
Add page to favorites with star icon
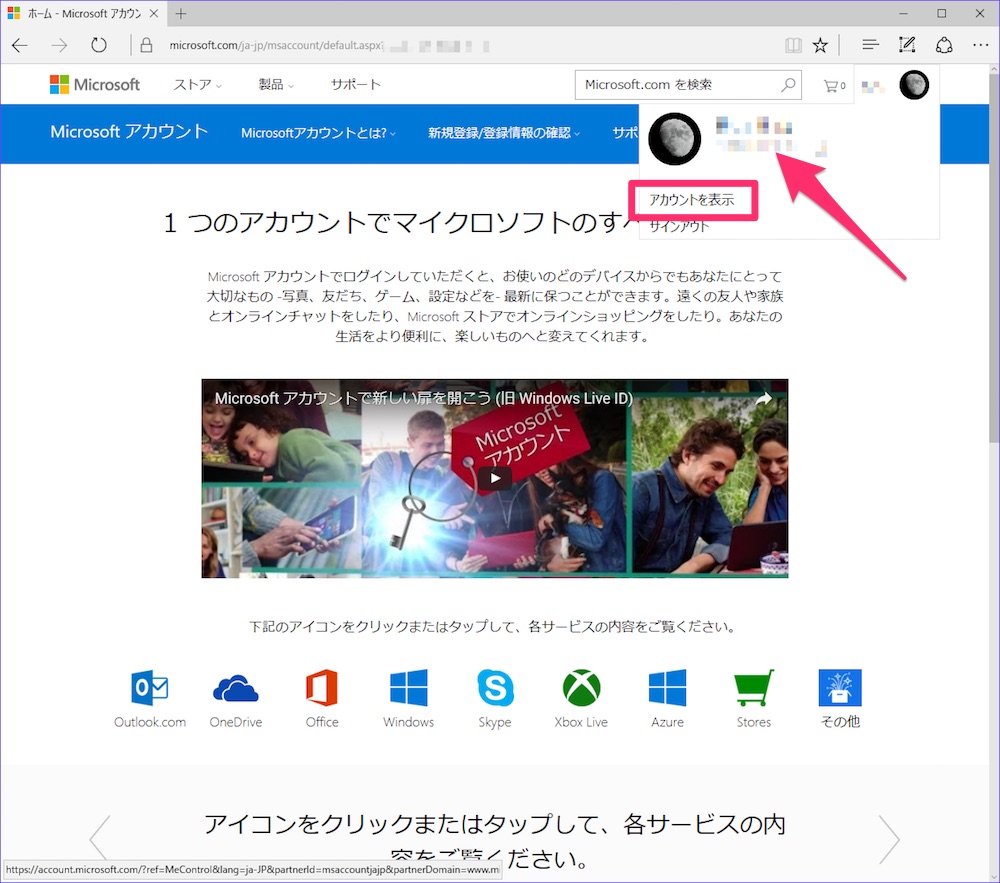coord(820,45)
